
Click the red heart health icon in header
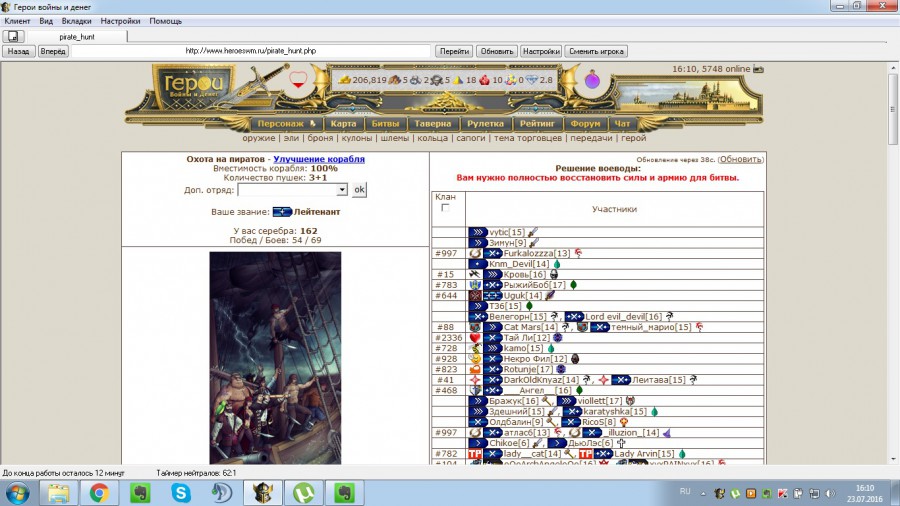(x=298, y=80)
